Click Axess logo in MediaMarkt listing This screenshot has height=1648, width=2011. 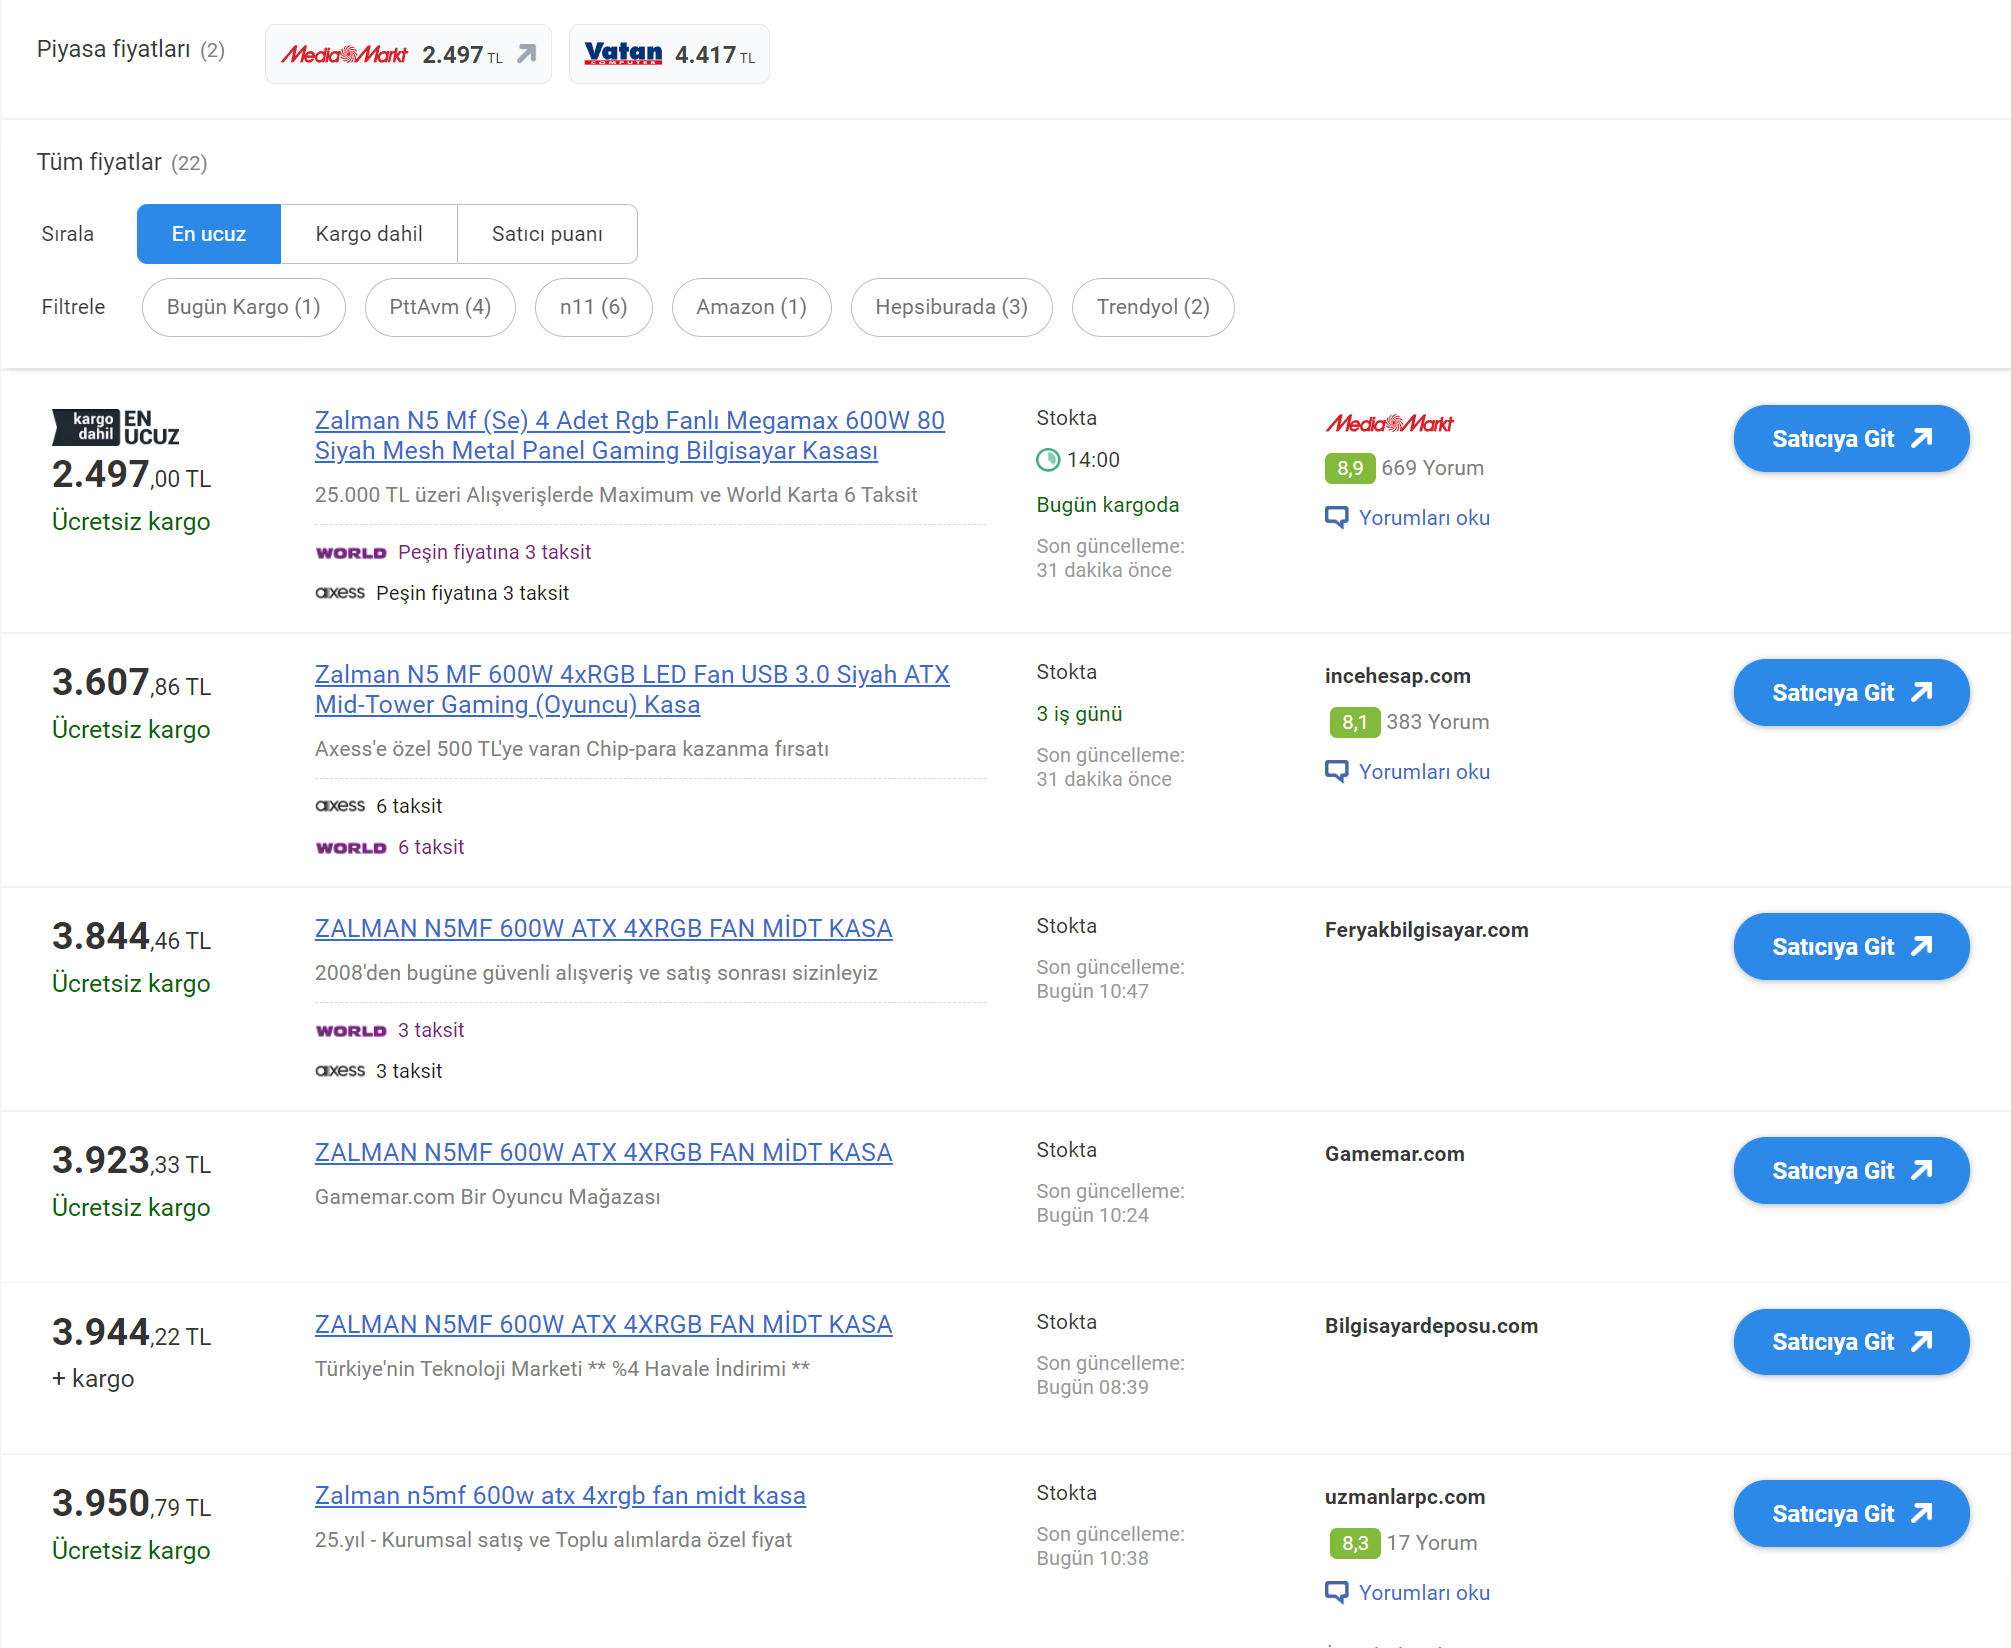click(x=340, y=592)
